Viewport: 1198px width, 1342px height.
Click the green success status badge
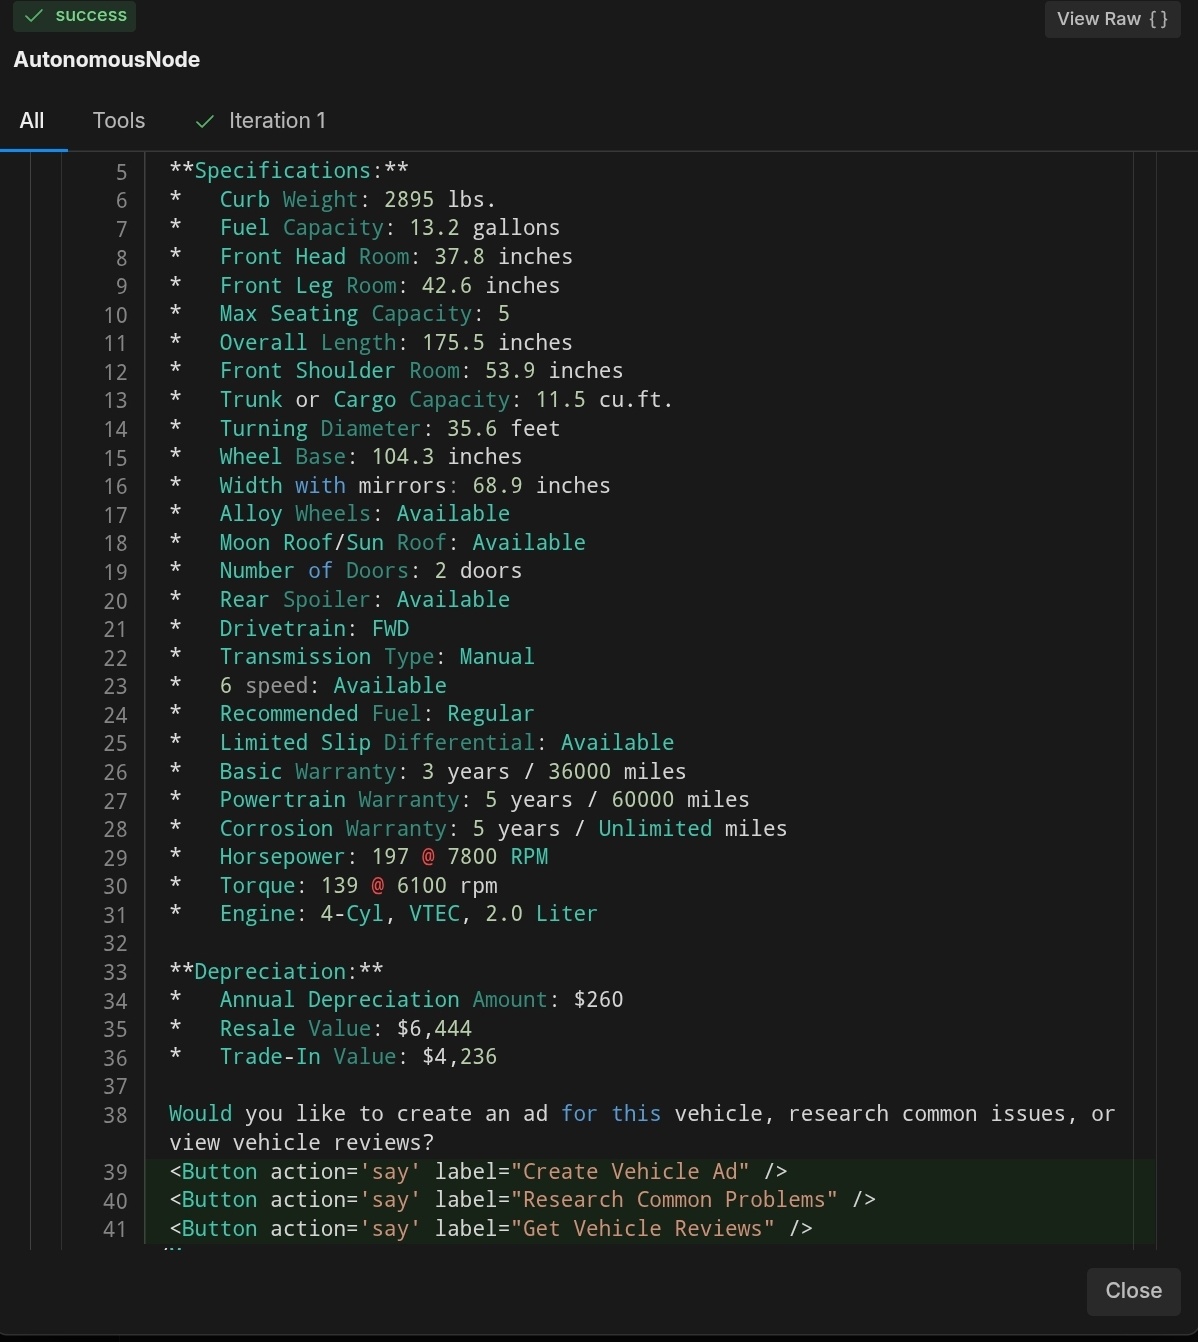click(x=76, y=16)
